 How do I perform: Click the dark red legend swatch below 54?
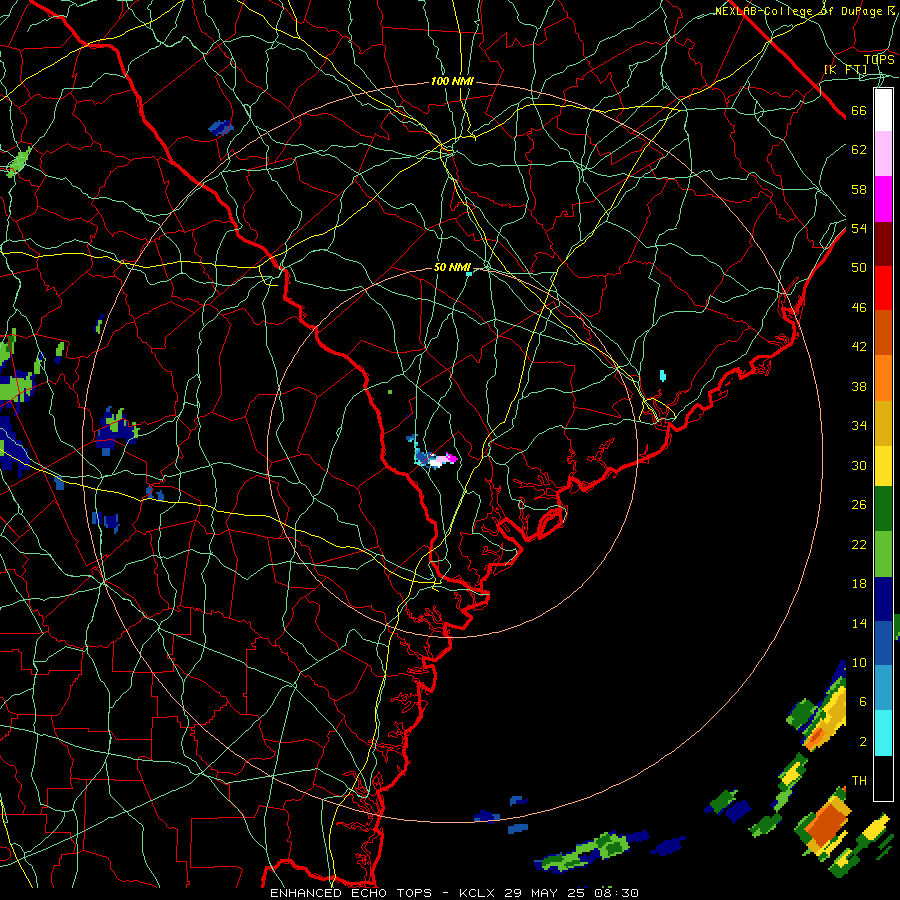pos(883,243)
